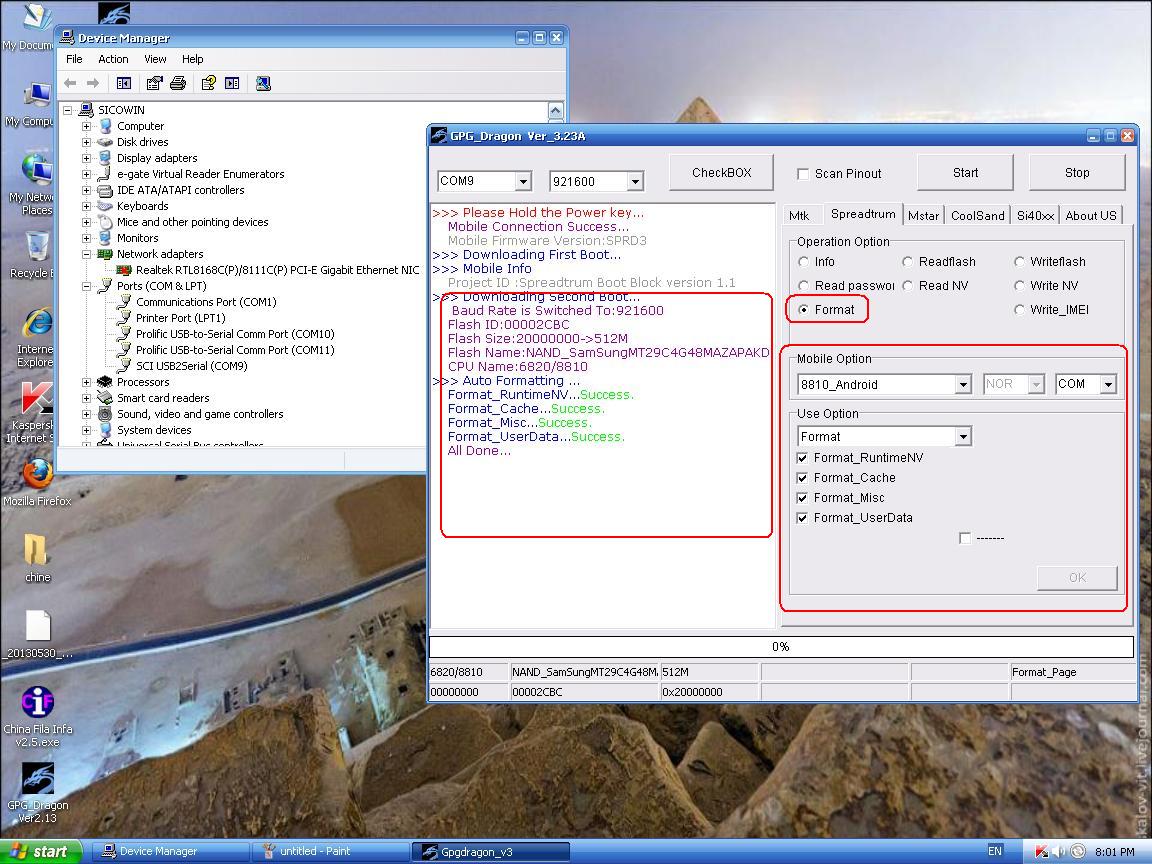
Task: Switch to untitled - Paint in taskbar
Action: coord(329,852)
